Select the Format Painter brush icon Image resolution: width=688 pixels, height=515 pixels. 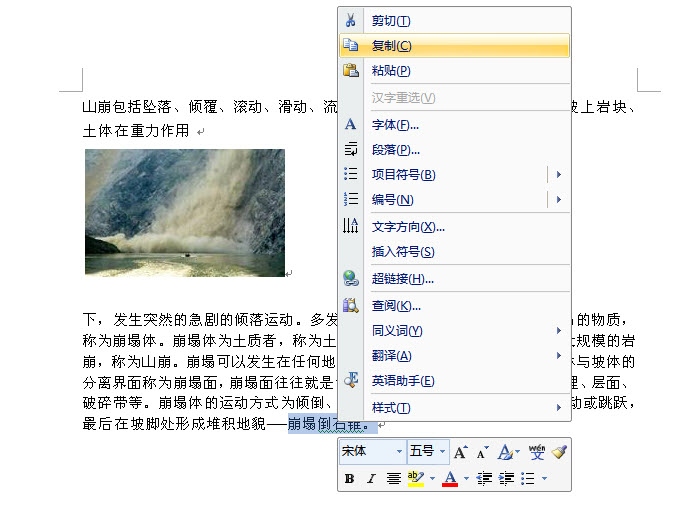coord(559,451)
